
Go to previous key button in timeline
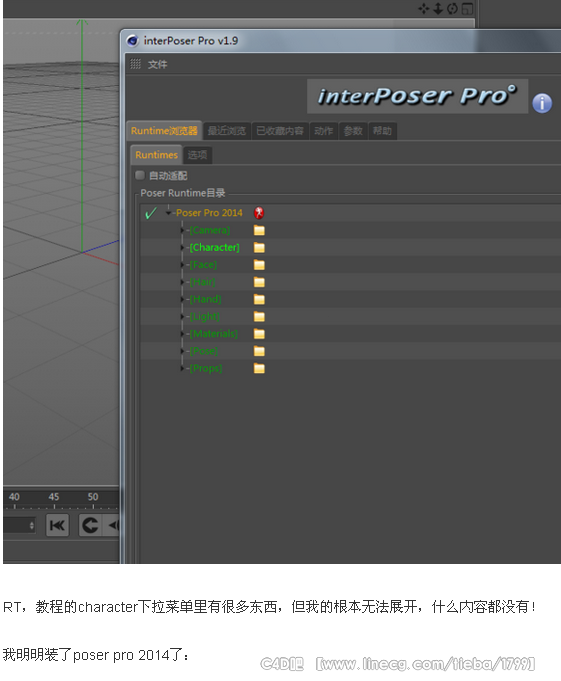(x=113, y=526)
